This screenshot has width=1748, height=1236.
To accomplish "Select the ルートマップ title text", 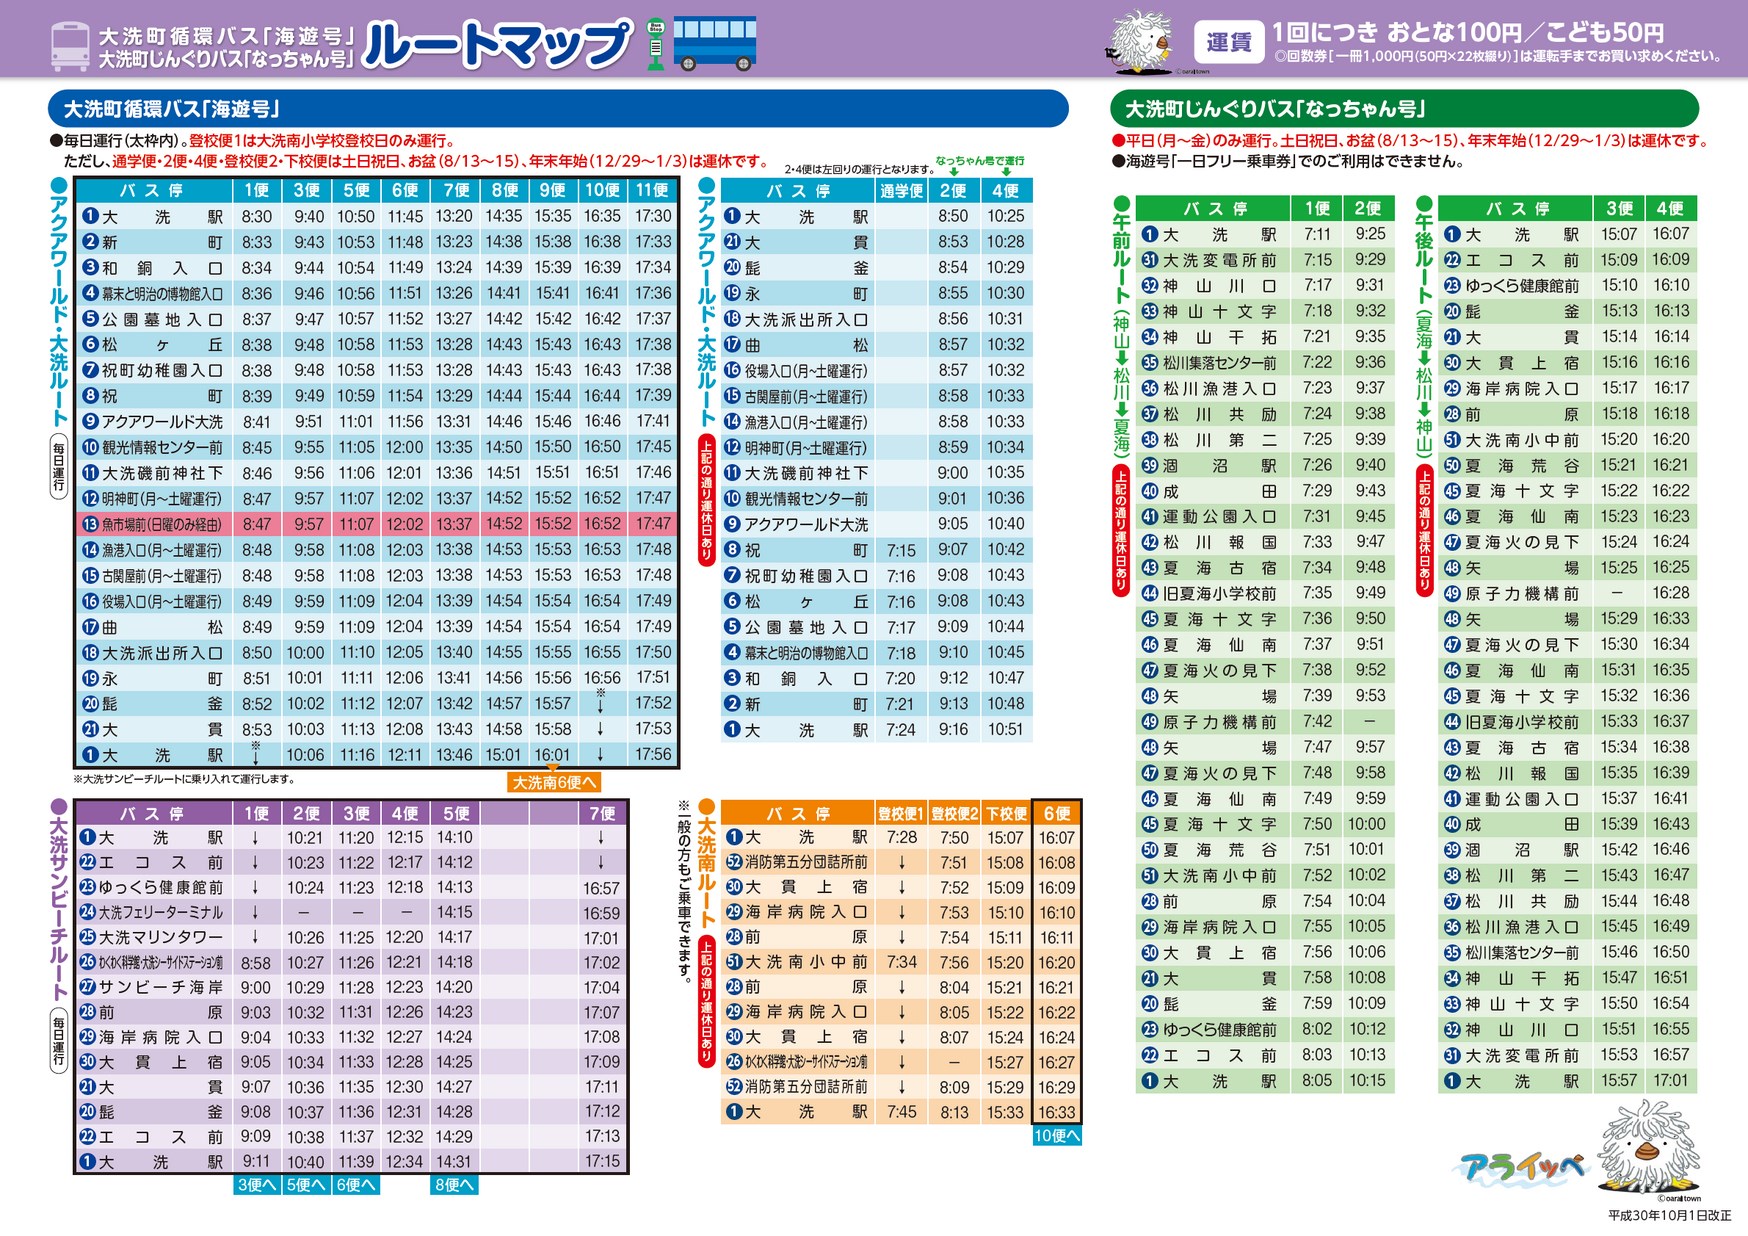I will click(x=497, y=45).
